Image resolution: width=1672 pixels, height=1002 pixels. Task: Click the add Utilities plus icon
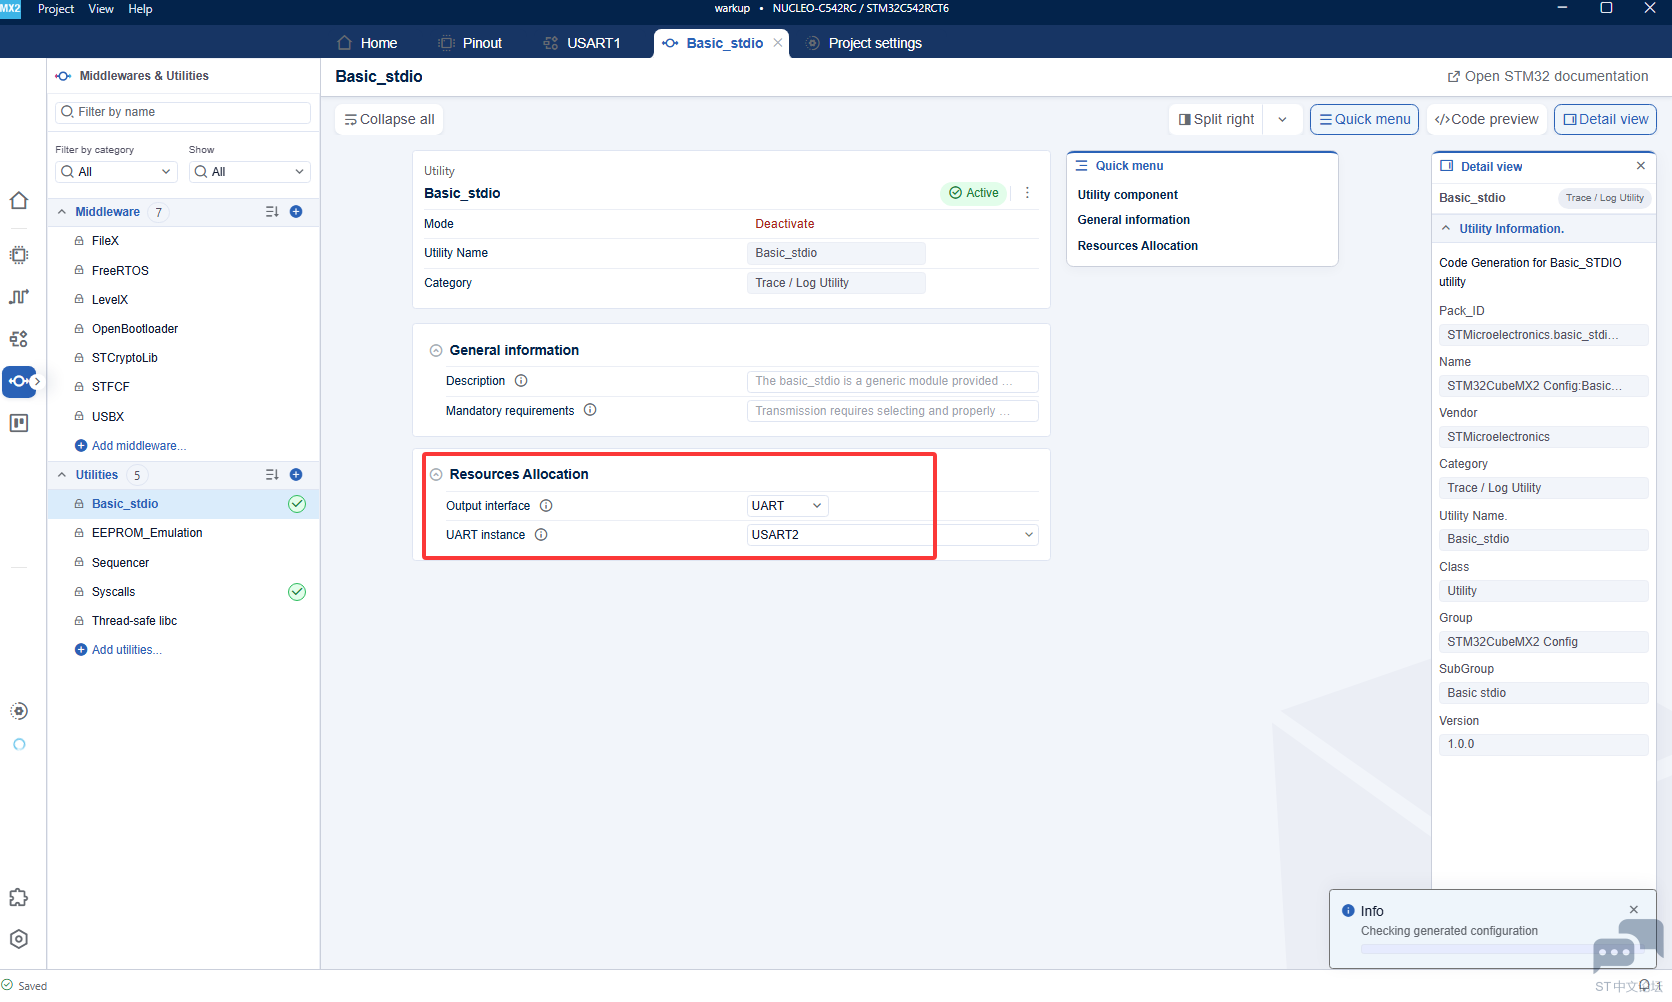pos(296,475)
